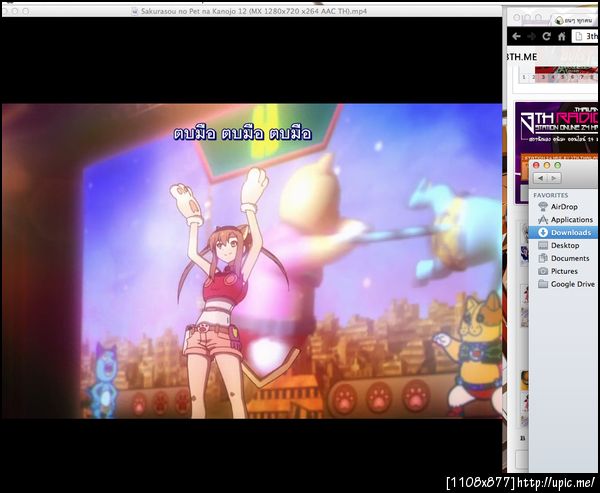Click the AirDrop parachute icon
600x493 pixels.
click(543, 207)
